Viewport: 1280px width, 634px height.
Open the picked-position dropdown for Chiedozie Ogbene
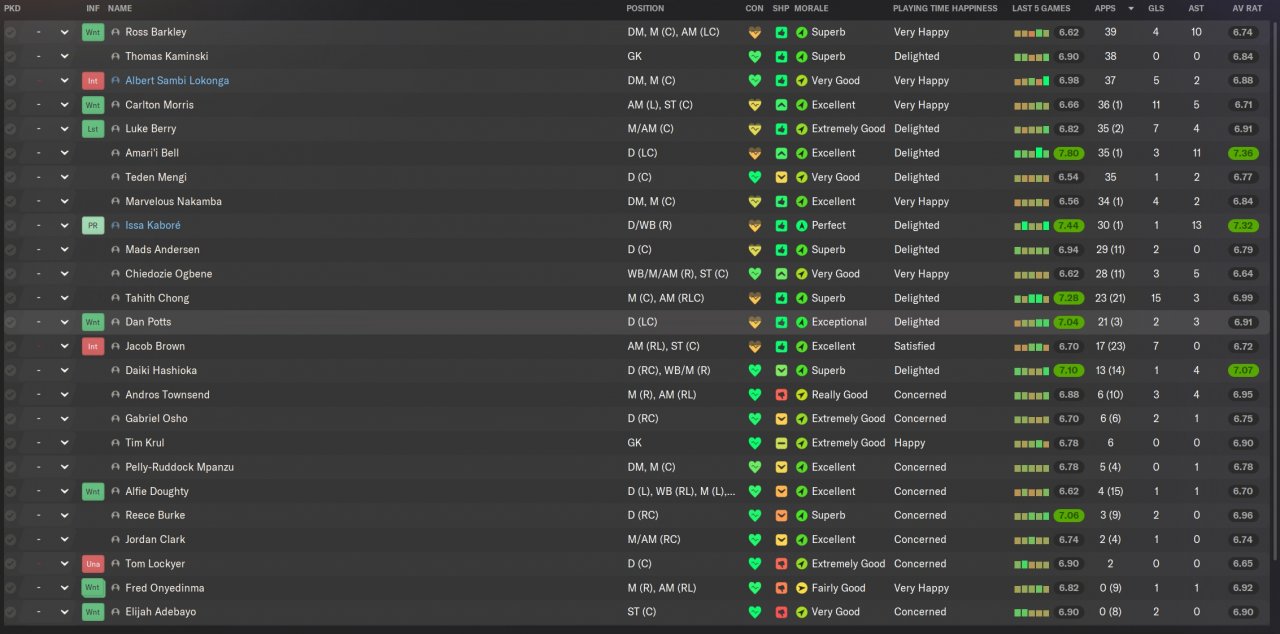65,274
